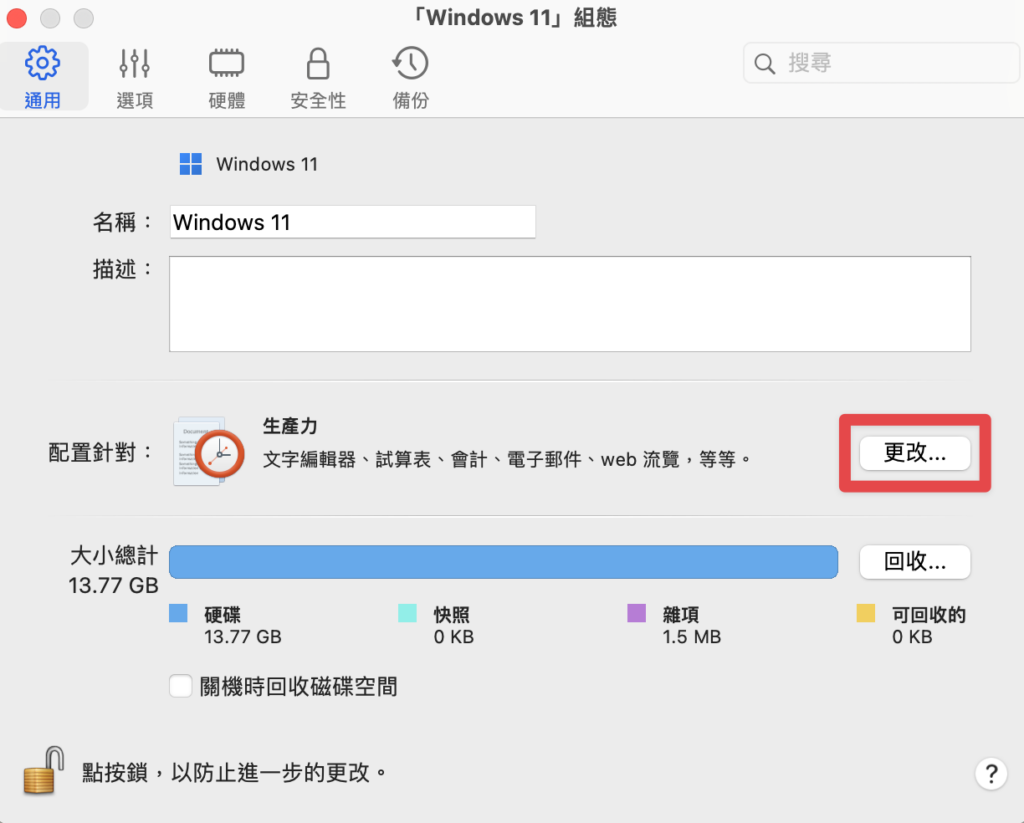Open the 備份 backup tab
The image size is (1024, 823).
click(x=410, y=76)
